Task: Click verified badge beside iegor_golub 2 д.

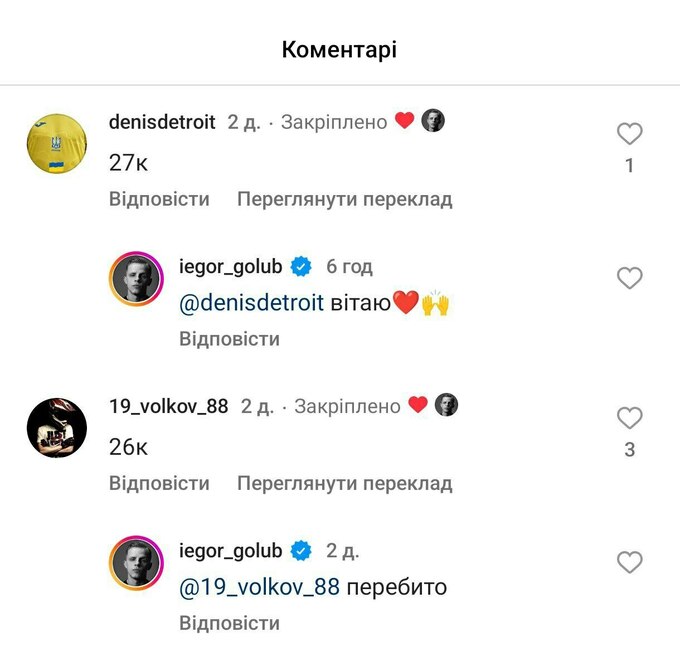Action: [x=301, y=551]
